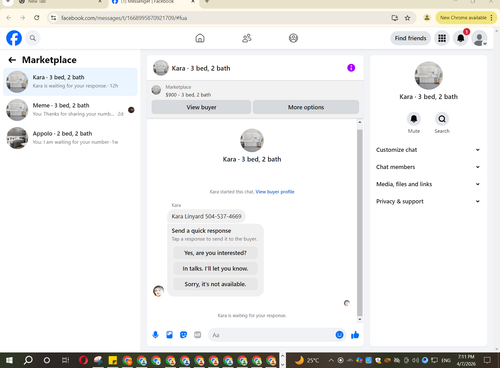Open the Facebook Home icon
This screenshot has width=500, height=368.
(x=200, y=38)
